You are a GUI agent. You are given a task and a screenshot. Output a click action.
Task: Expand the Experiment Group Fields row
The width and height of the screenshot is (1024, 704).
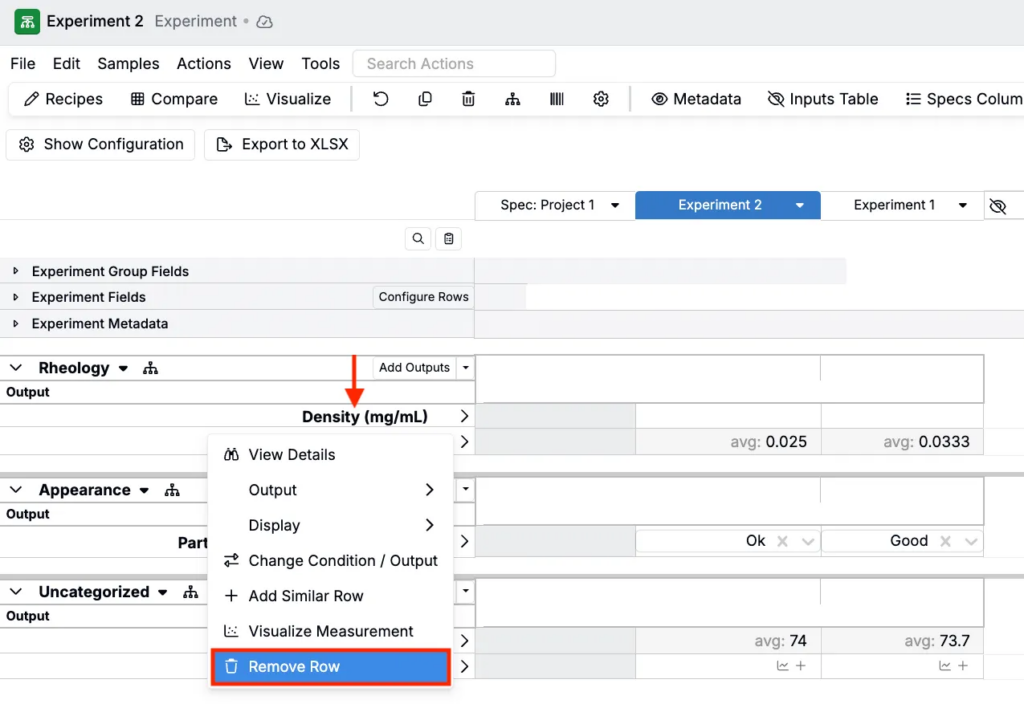pos(15,271)
